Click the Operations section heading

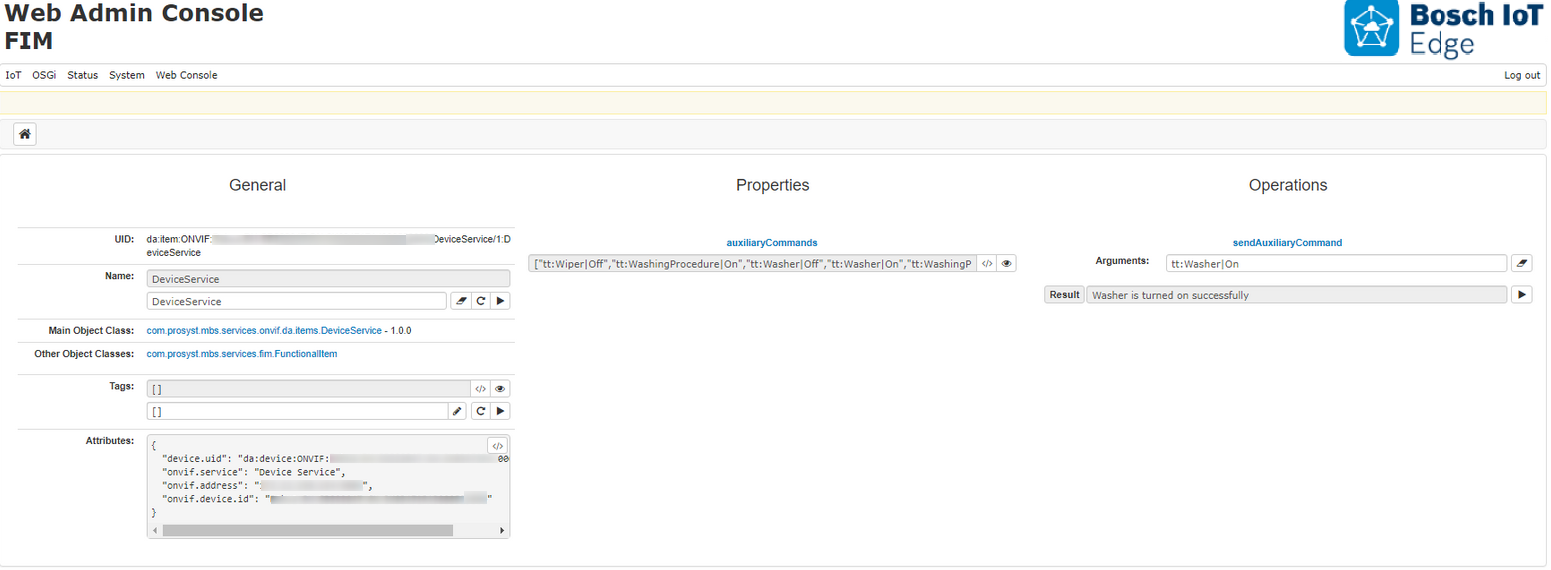coord(1288,185)
